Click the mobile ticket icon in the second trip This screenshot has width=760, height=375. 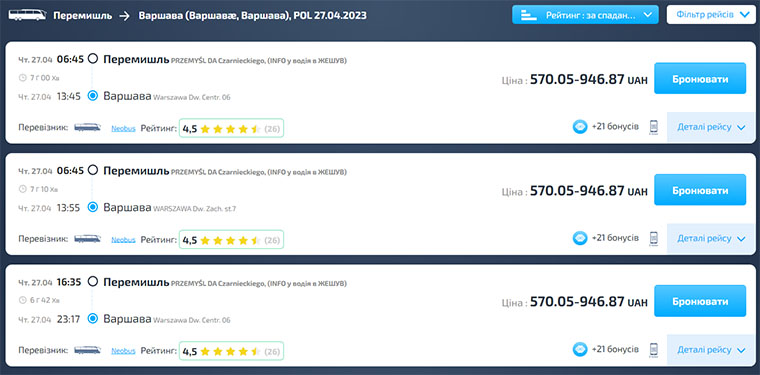coord(654,238)
